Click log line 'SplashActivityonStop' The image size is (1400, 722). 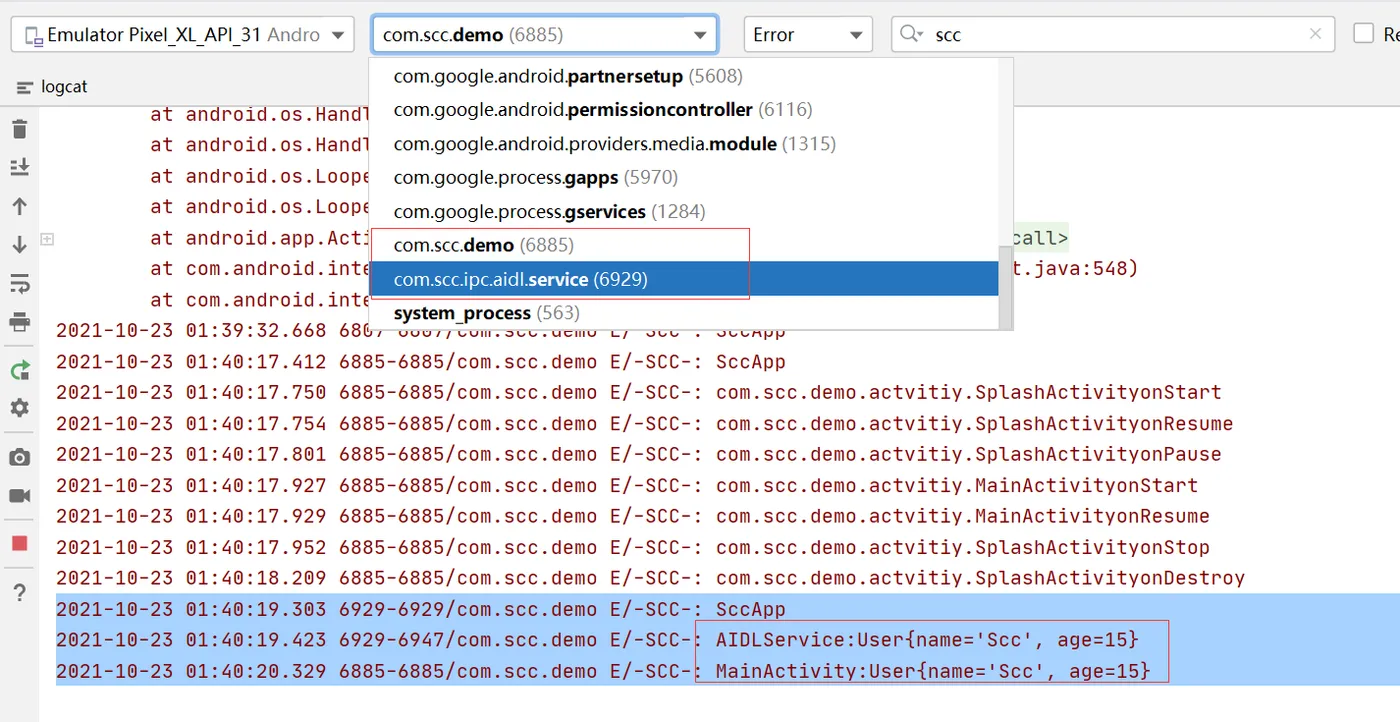click(633, 547)
